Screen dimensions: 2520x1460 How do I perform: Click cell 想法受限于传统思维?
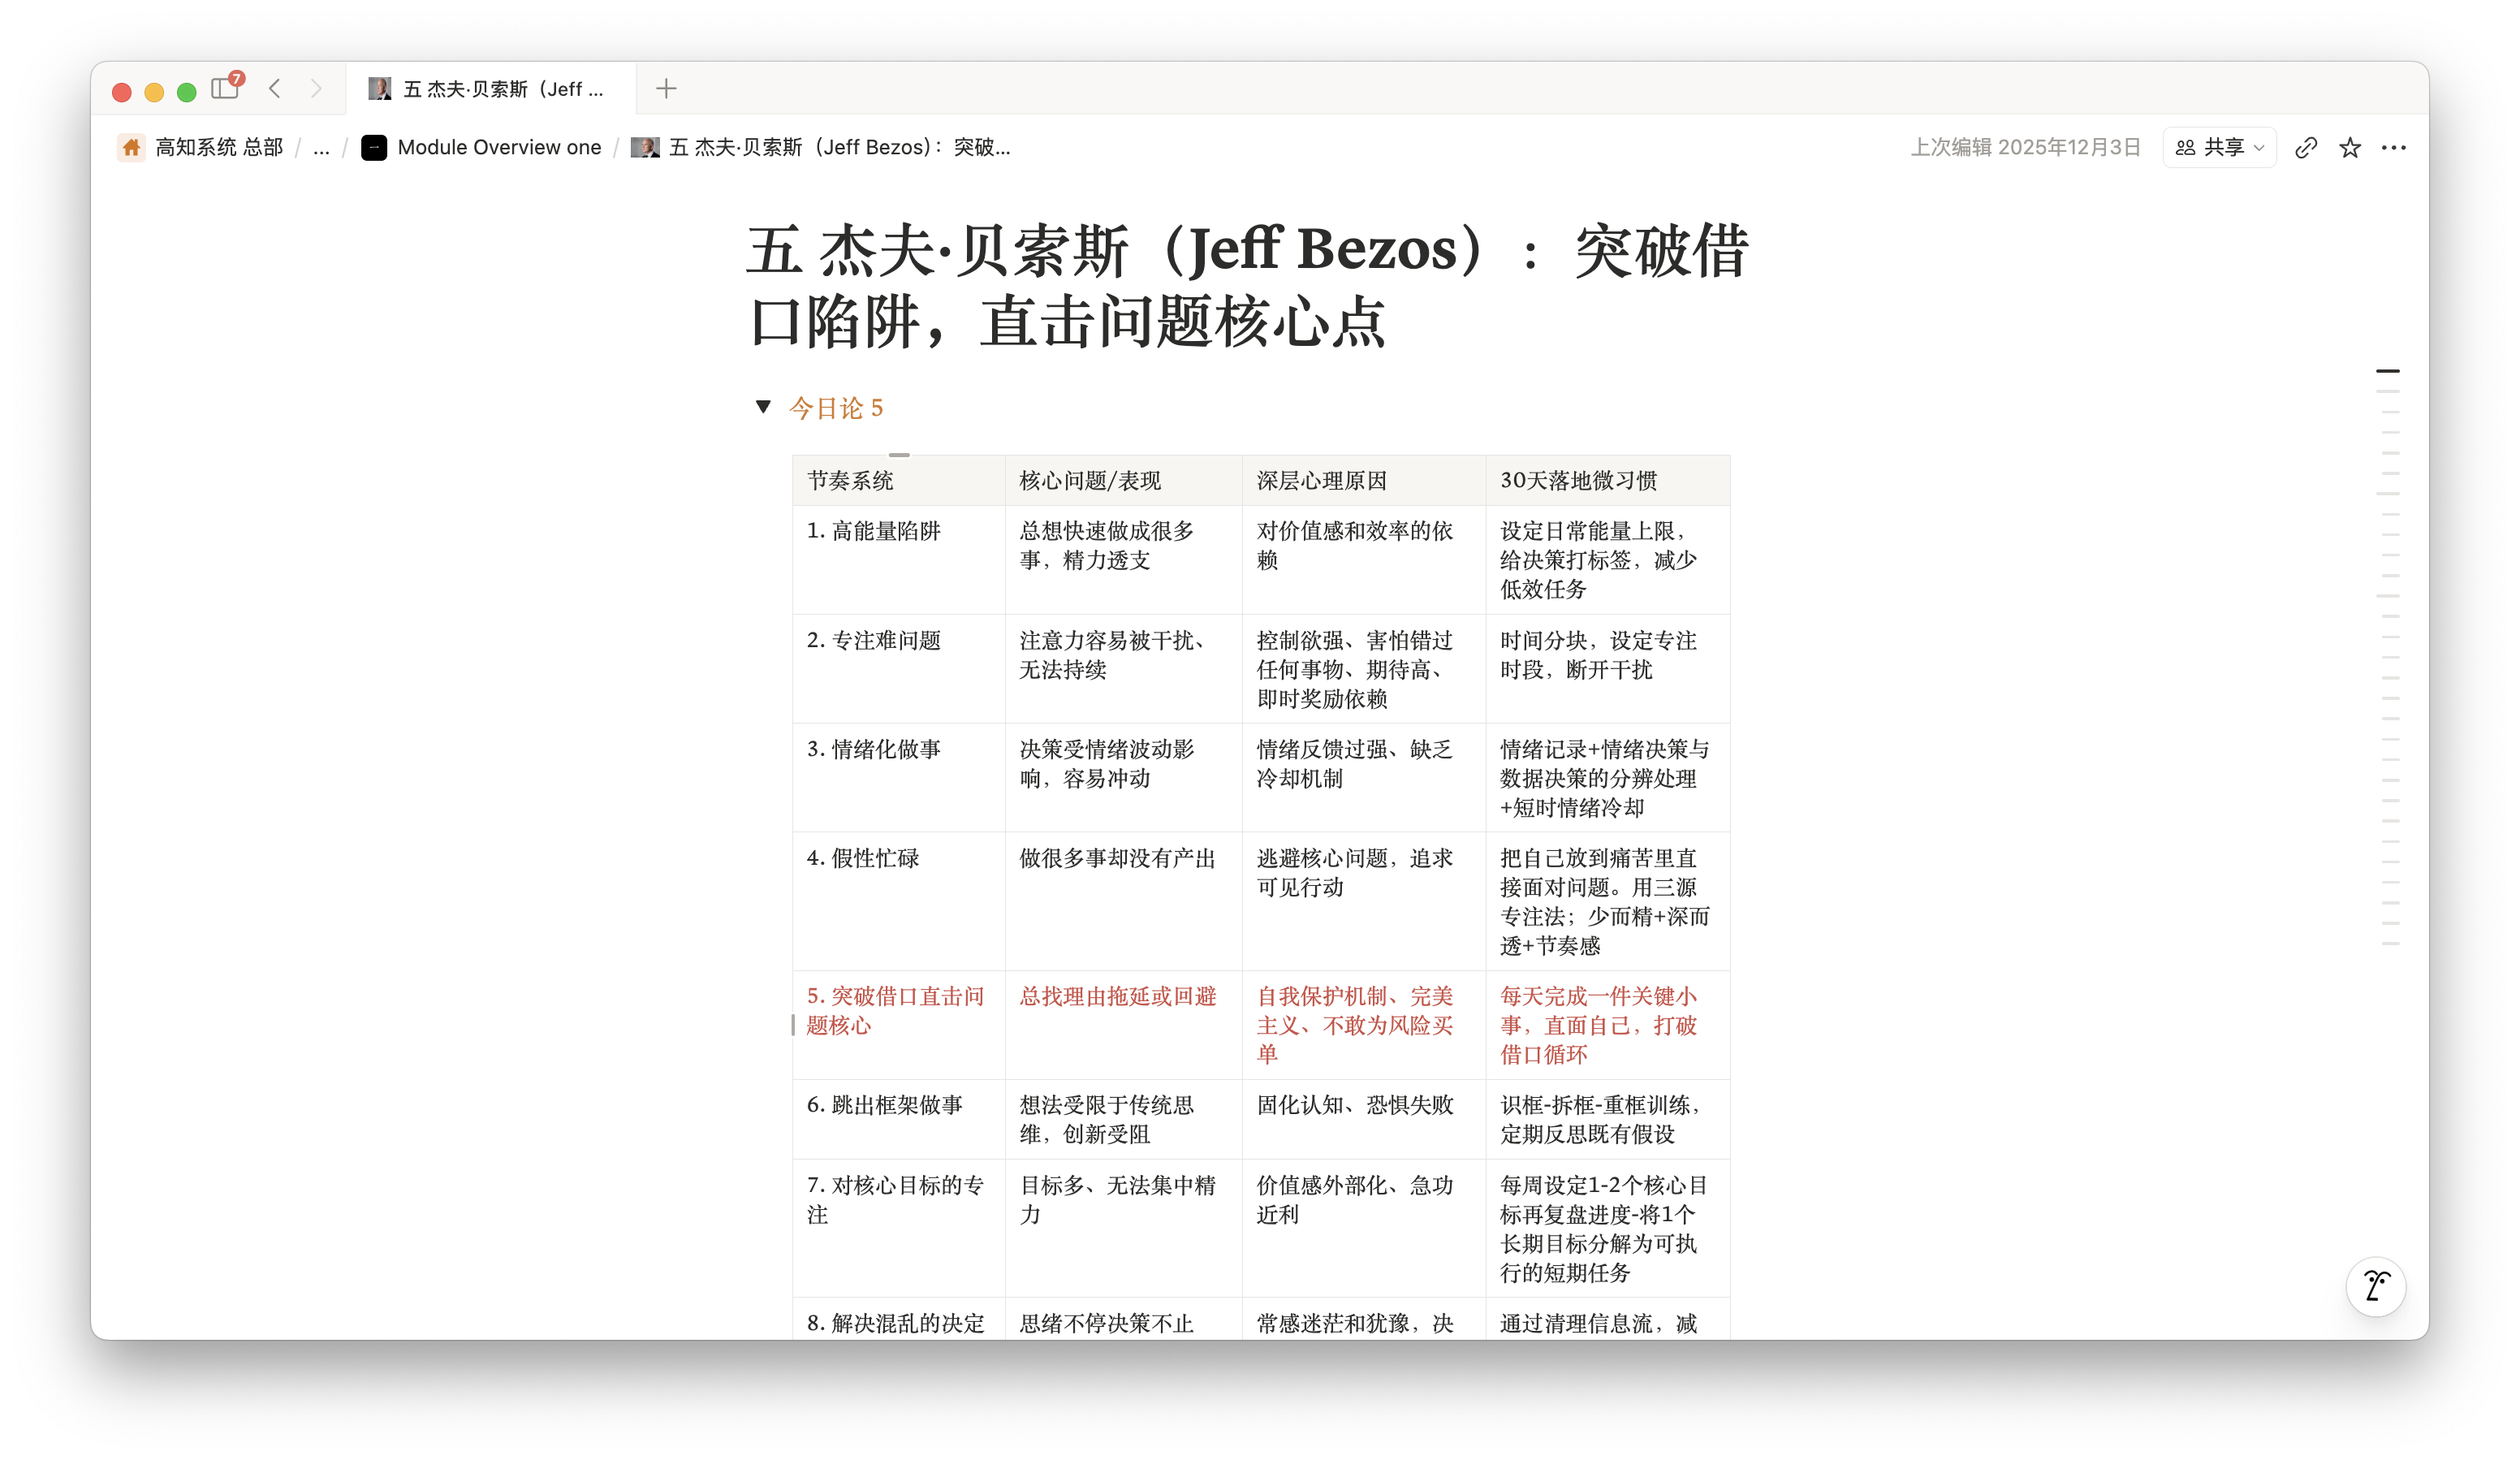(x=1123, y=1119)
